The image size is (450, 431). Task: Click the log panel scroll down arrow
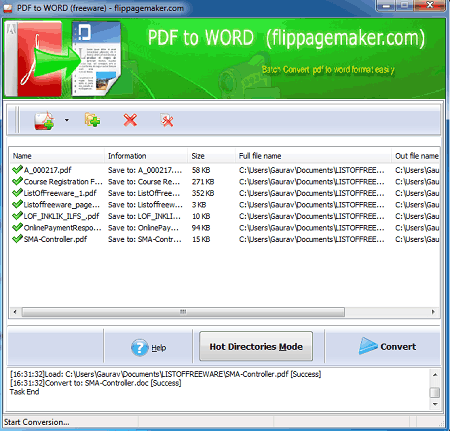[435, 404]
